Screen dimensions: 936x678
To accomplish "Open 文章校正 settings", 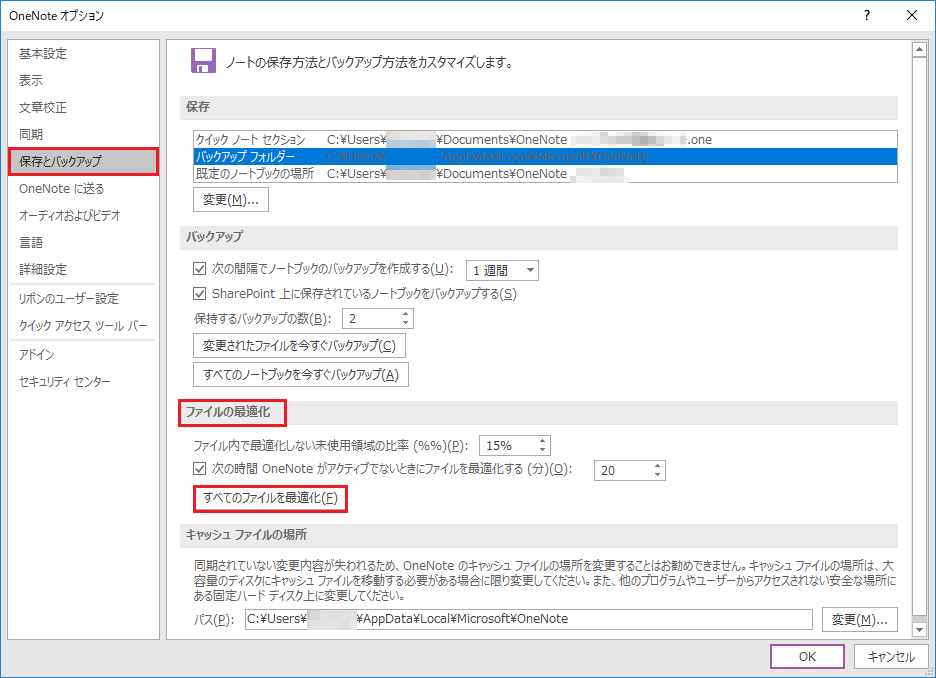I will coord(43,107).
